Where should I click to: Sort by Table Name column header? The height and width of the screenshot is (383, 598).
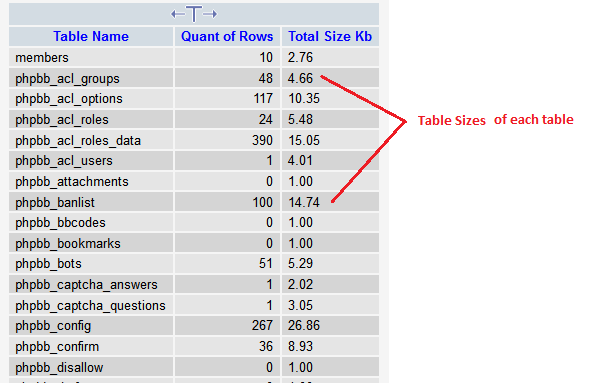[91, 36]
